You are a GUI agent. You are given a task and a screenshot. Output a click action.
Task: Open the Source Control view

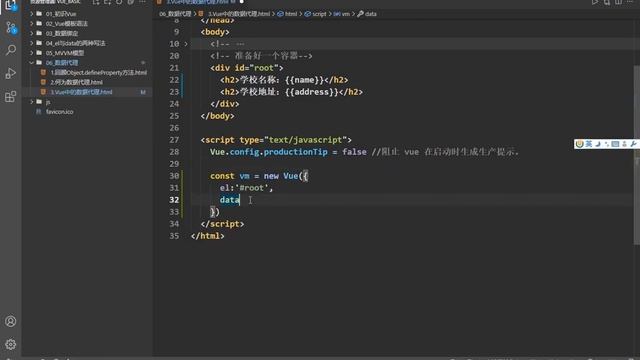pos(11,28)
